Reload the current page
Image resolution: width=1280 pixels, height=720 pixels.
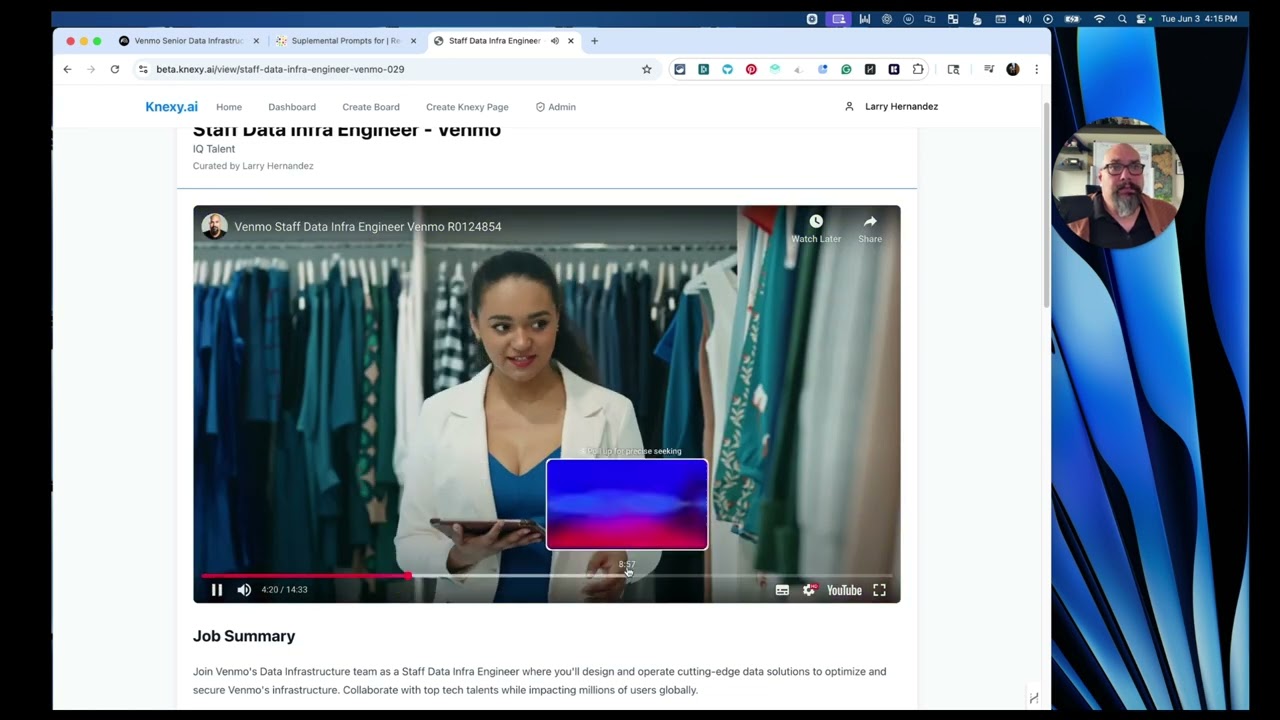115,69
